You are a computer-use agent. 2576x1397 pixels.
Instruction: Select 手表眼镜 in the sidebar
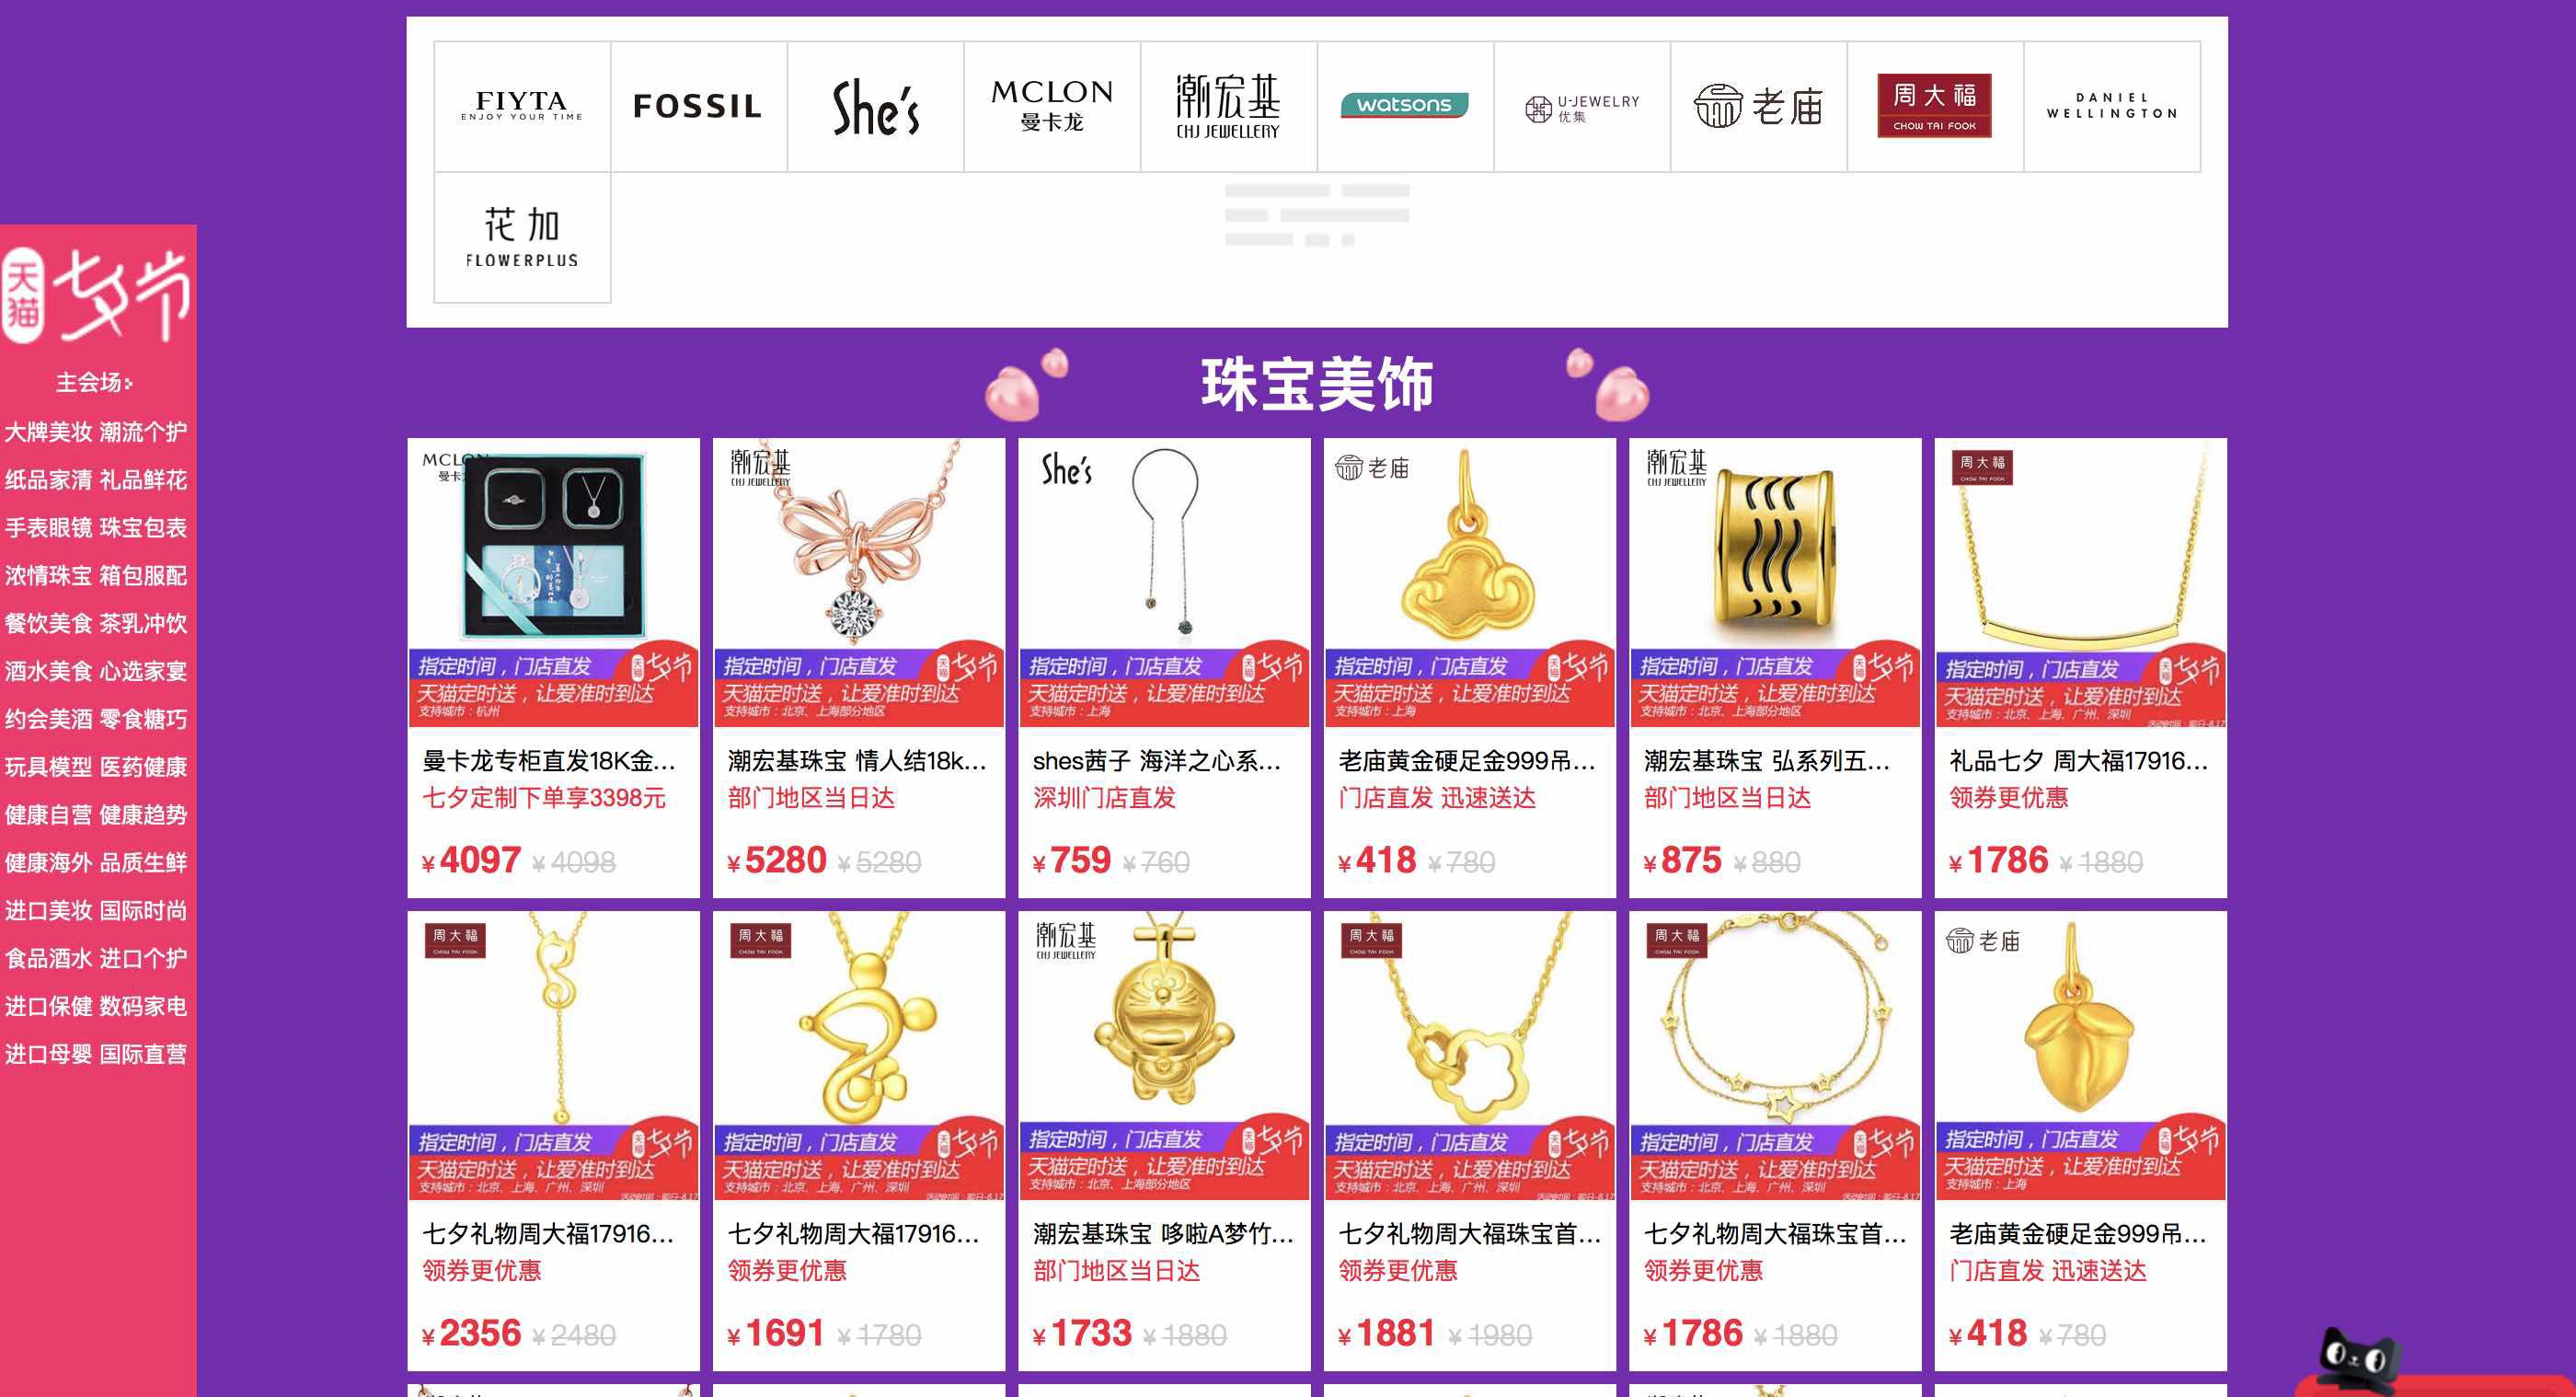tap(48, 528)
